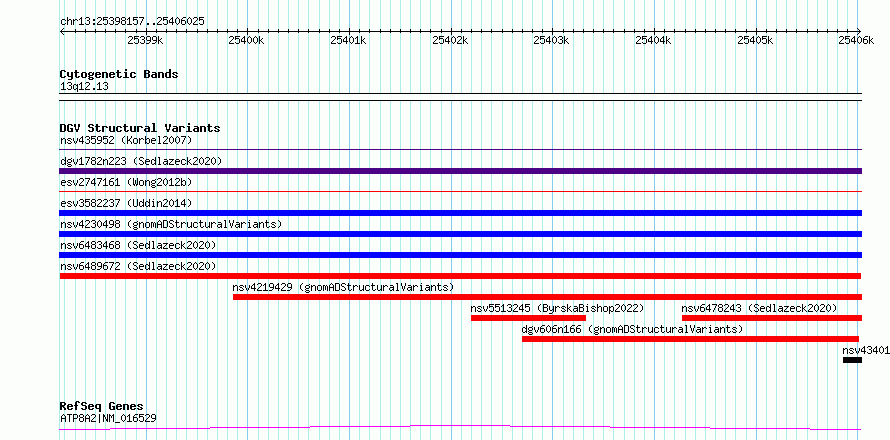The height and width of the screenshot is (440, 890).
Task: Select the small black bar under nsv43401
Action: coord(853,360)
